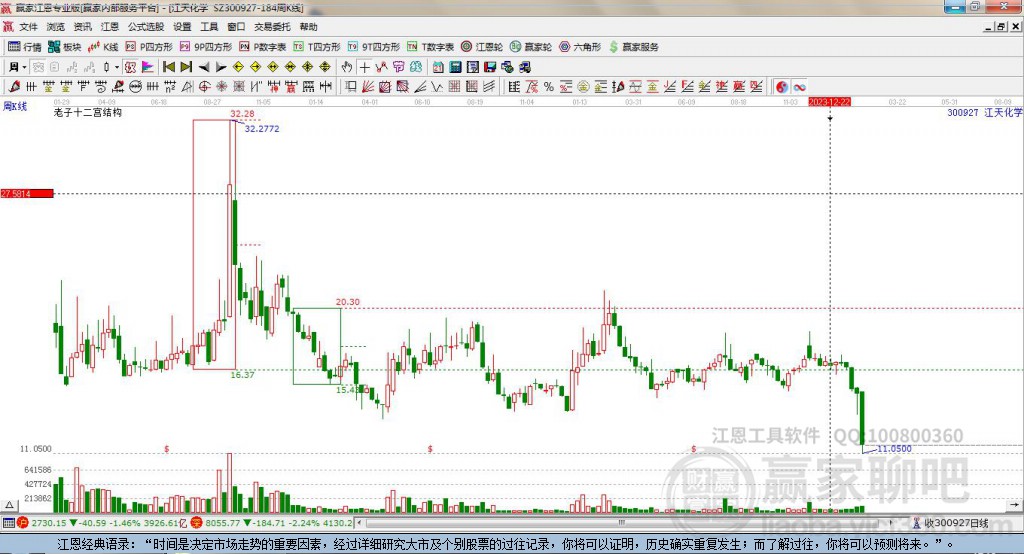Open the P数字表 tool

click(263, 47)
